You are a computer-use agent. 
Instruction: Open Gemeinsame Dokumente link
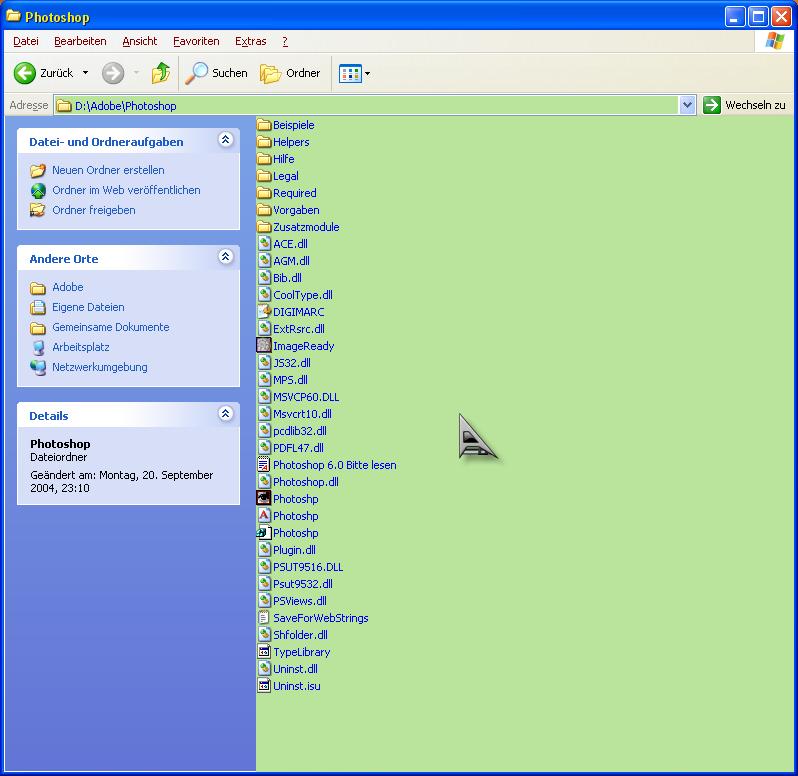(110, 327)
